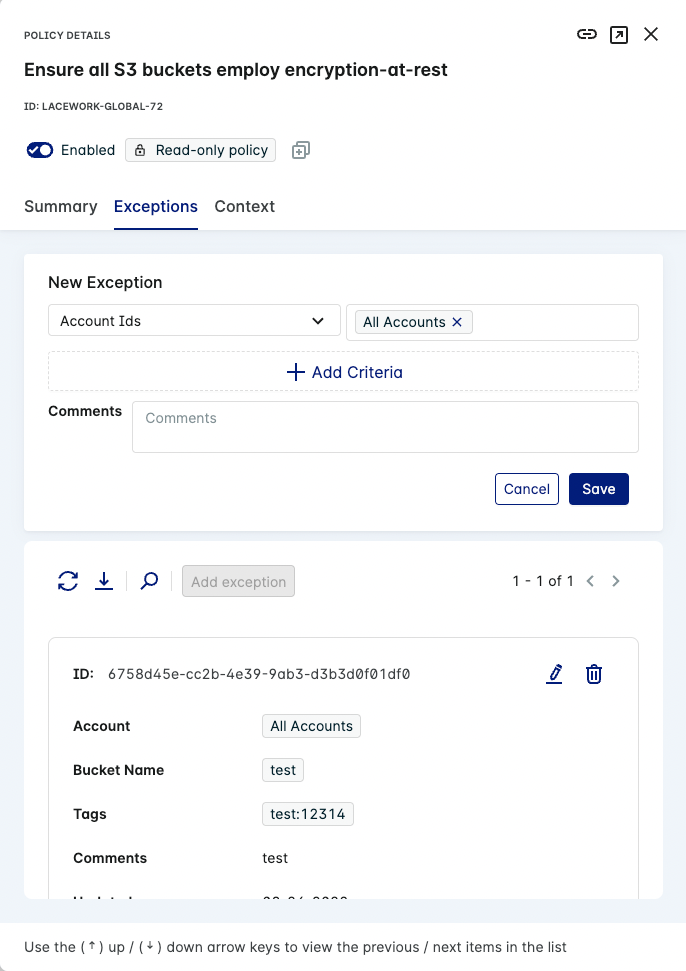Screen dimensions: 686x971
Task: Search exceptions with magnifier icon
Action: (149, 581)
